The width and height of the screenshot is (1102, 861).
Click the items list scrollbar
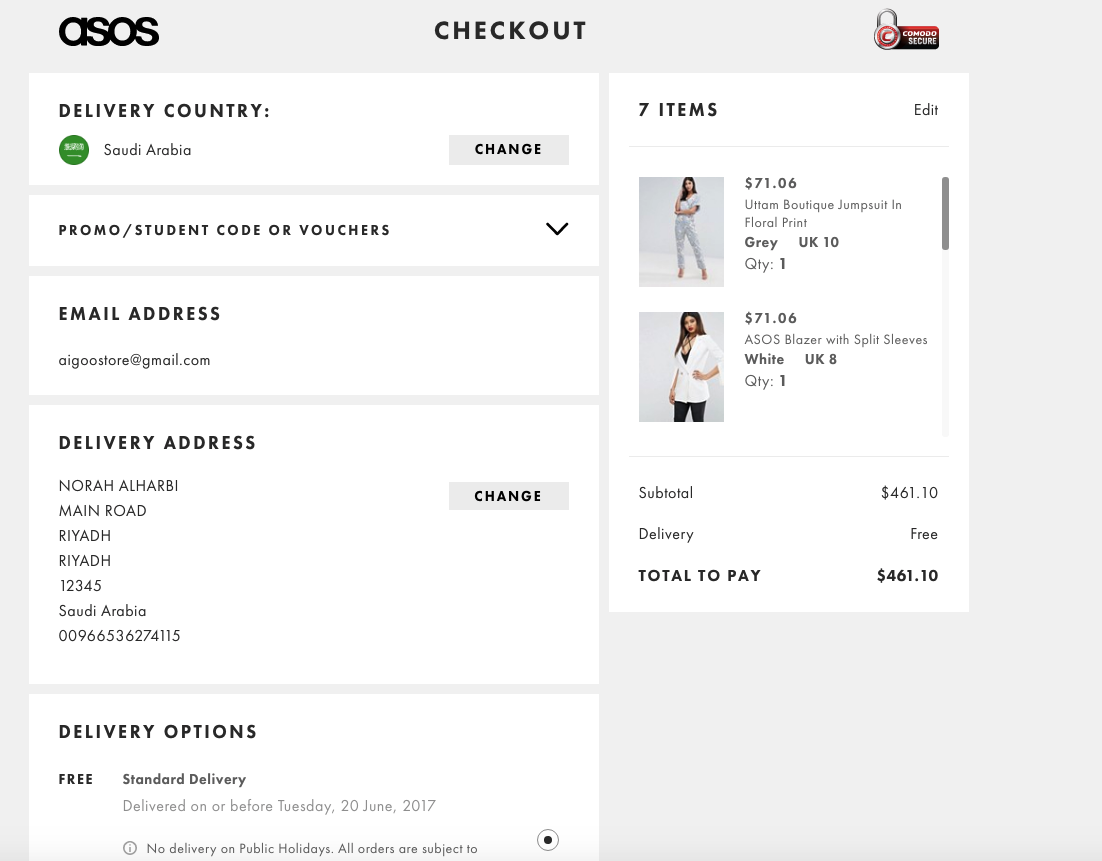click(x=945, y=213)
